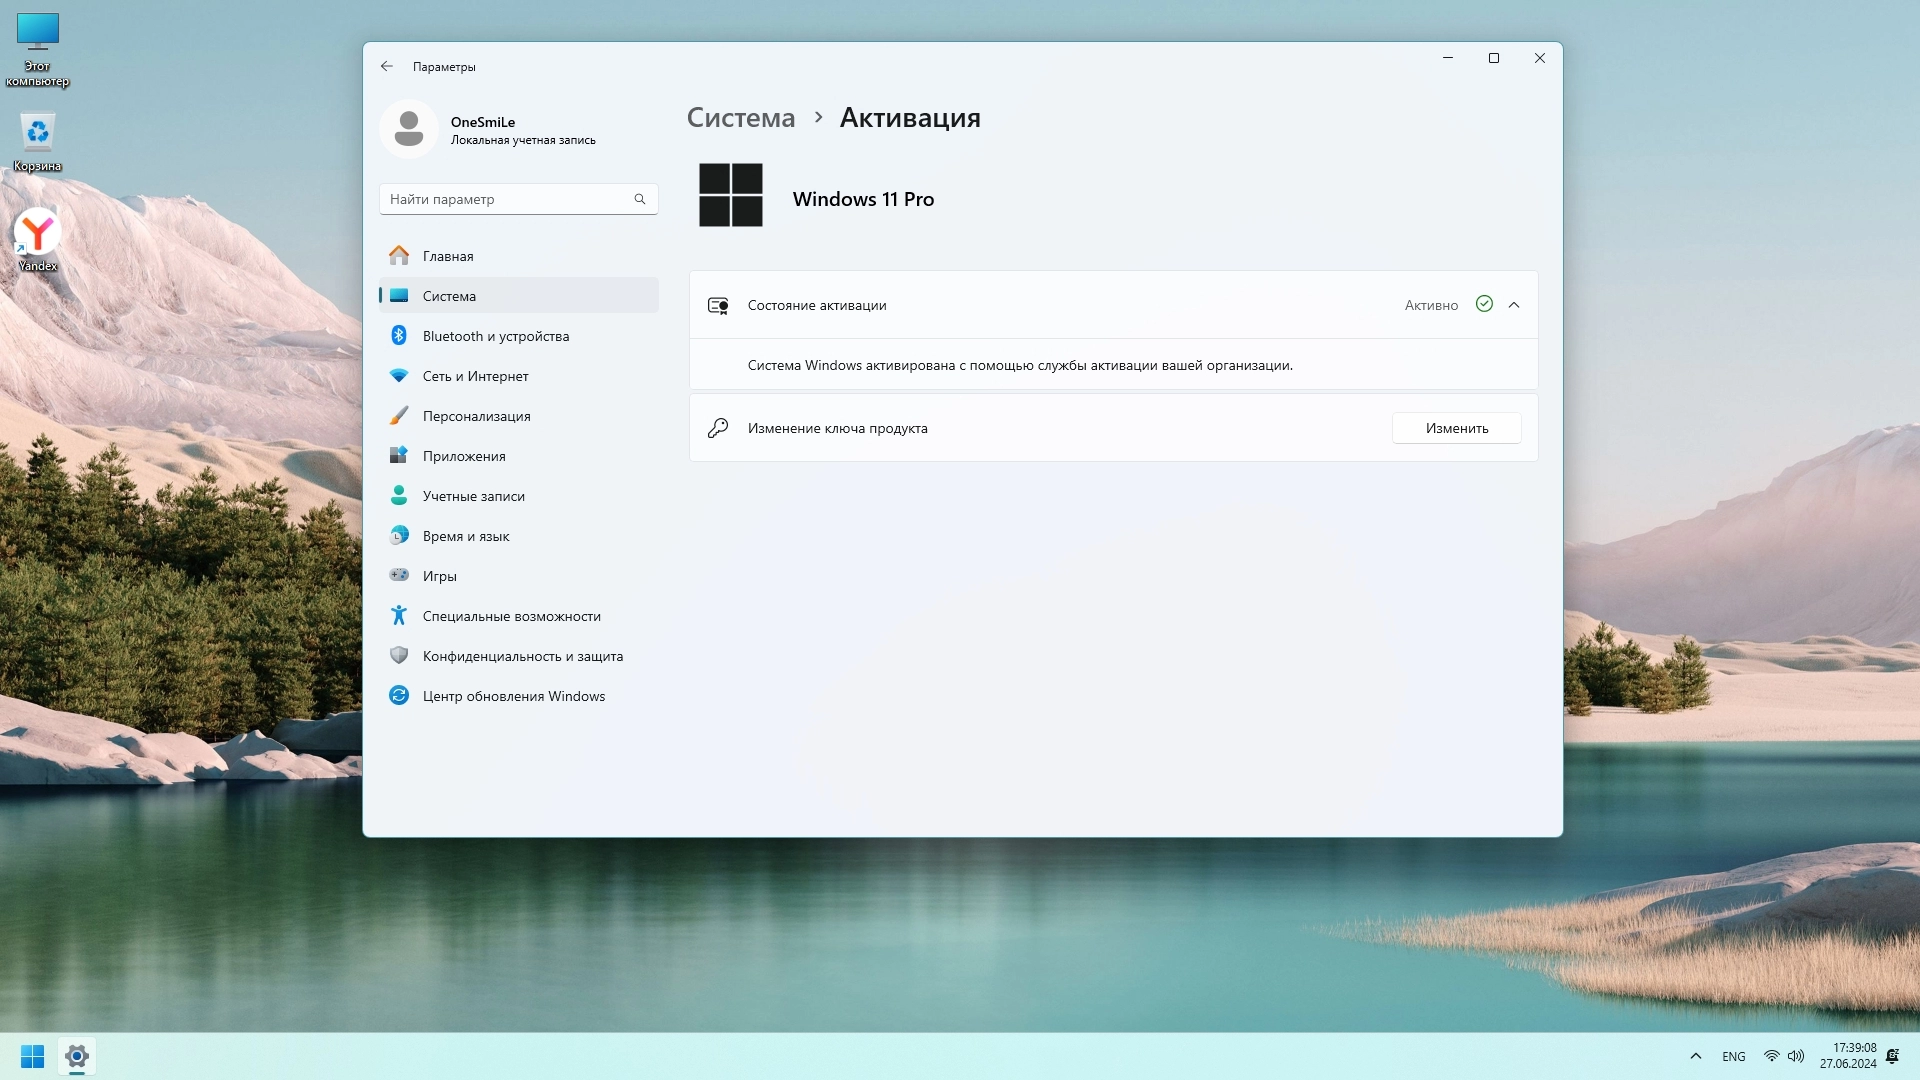Open the Windows Start menu
The image size is (1920, 1080).
pos(32,1056)
